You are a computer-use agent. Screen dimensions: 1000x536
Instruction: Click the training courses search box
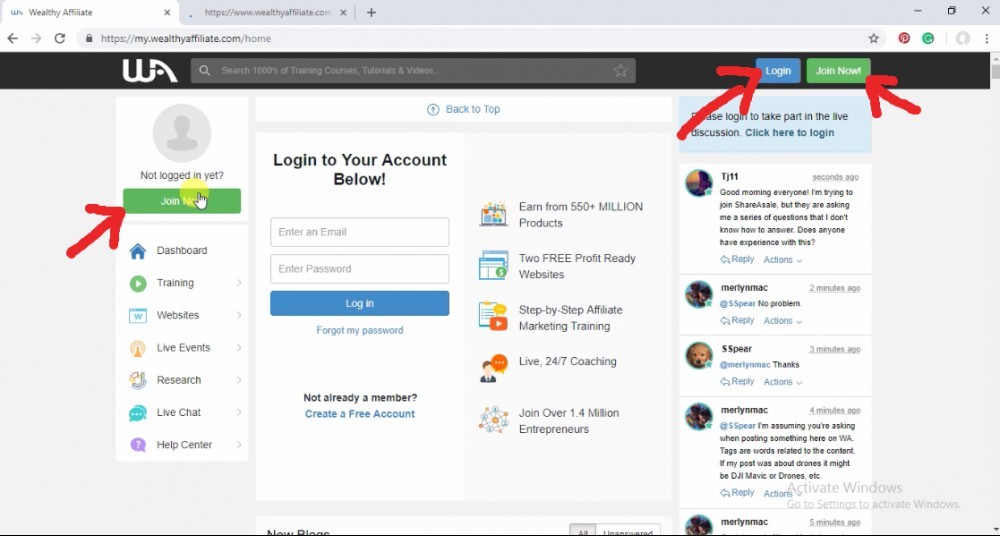click(413, 71)
